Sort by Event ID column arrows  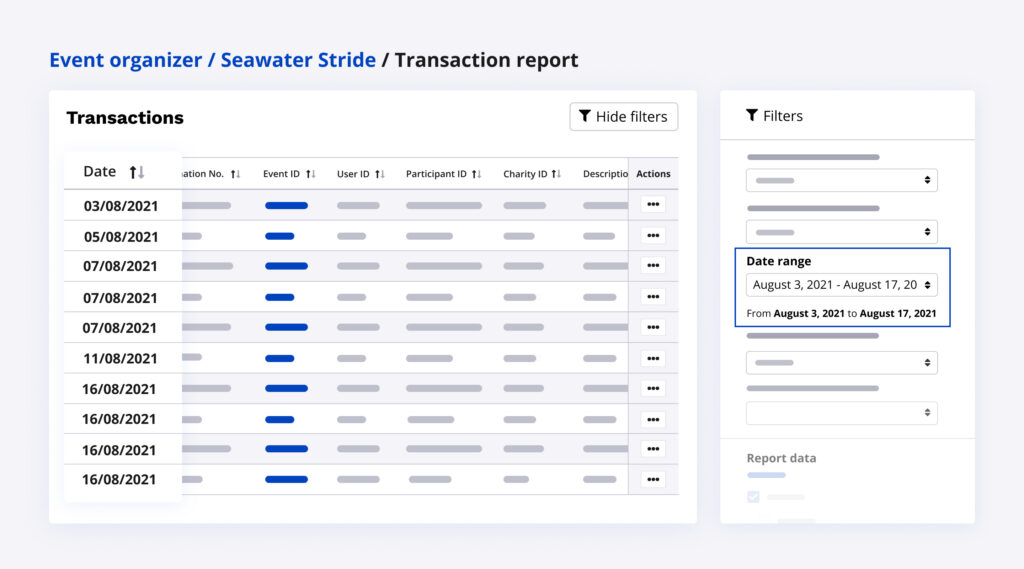(310, 174)
